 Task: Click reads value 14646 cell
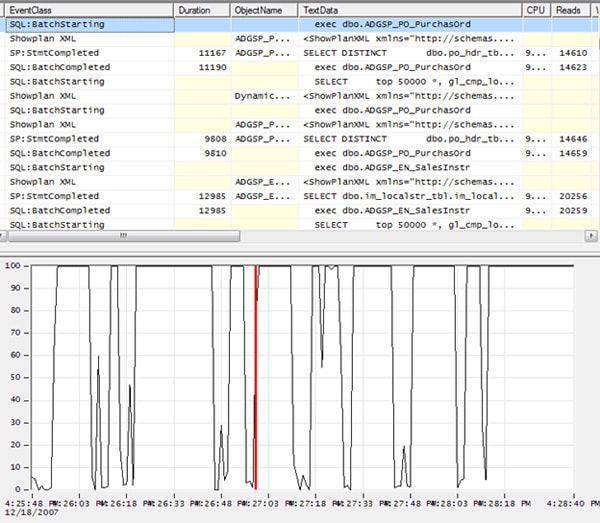(573, 139)
